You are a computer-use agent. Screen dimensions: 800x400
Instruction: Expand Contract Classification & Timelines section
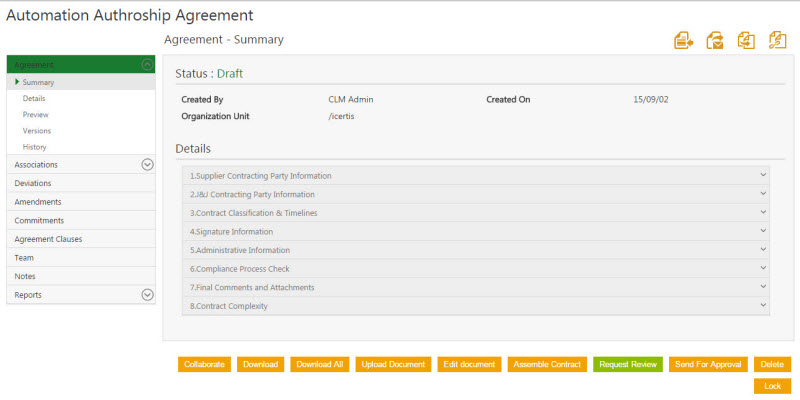tap(476, 213)
